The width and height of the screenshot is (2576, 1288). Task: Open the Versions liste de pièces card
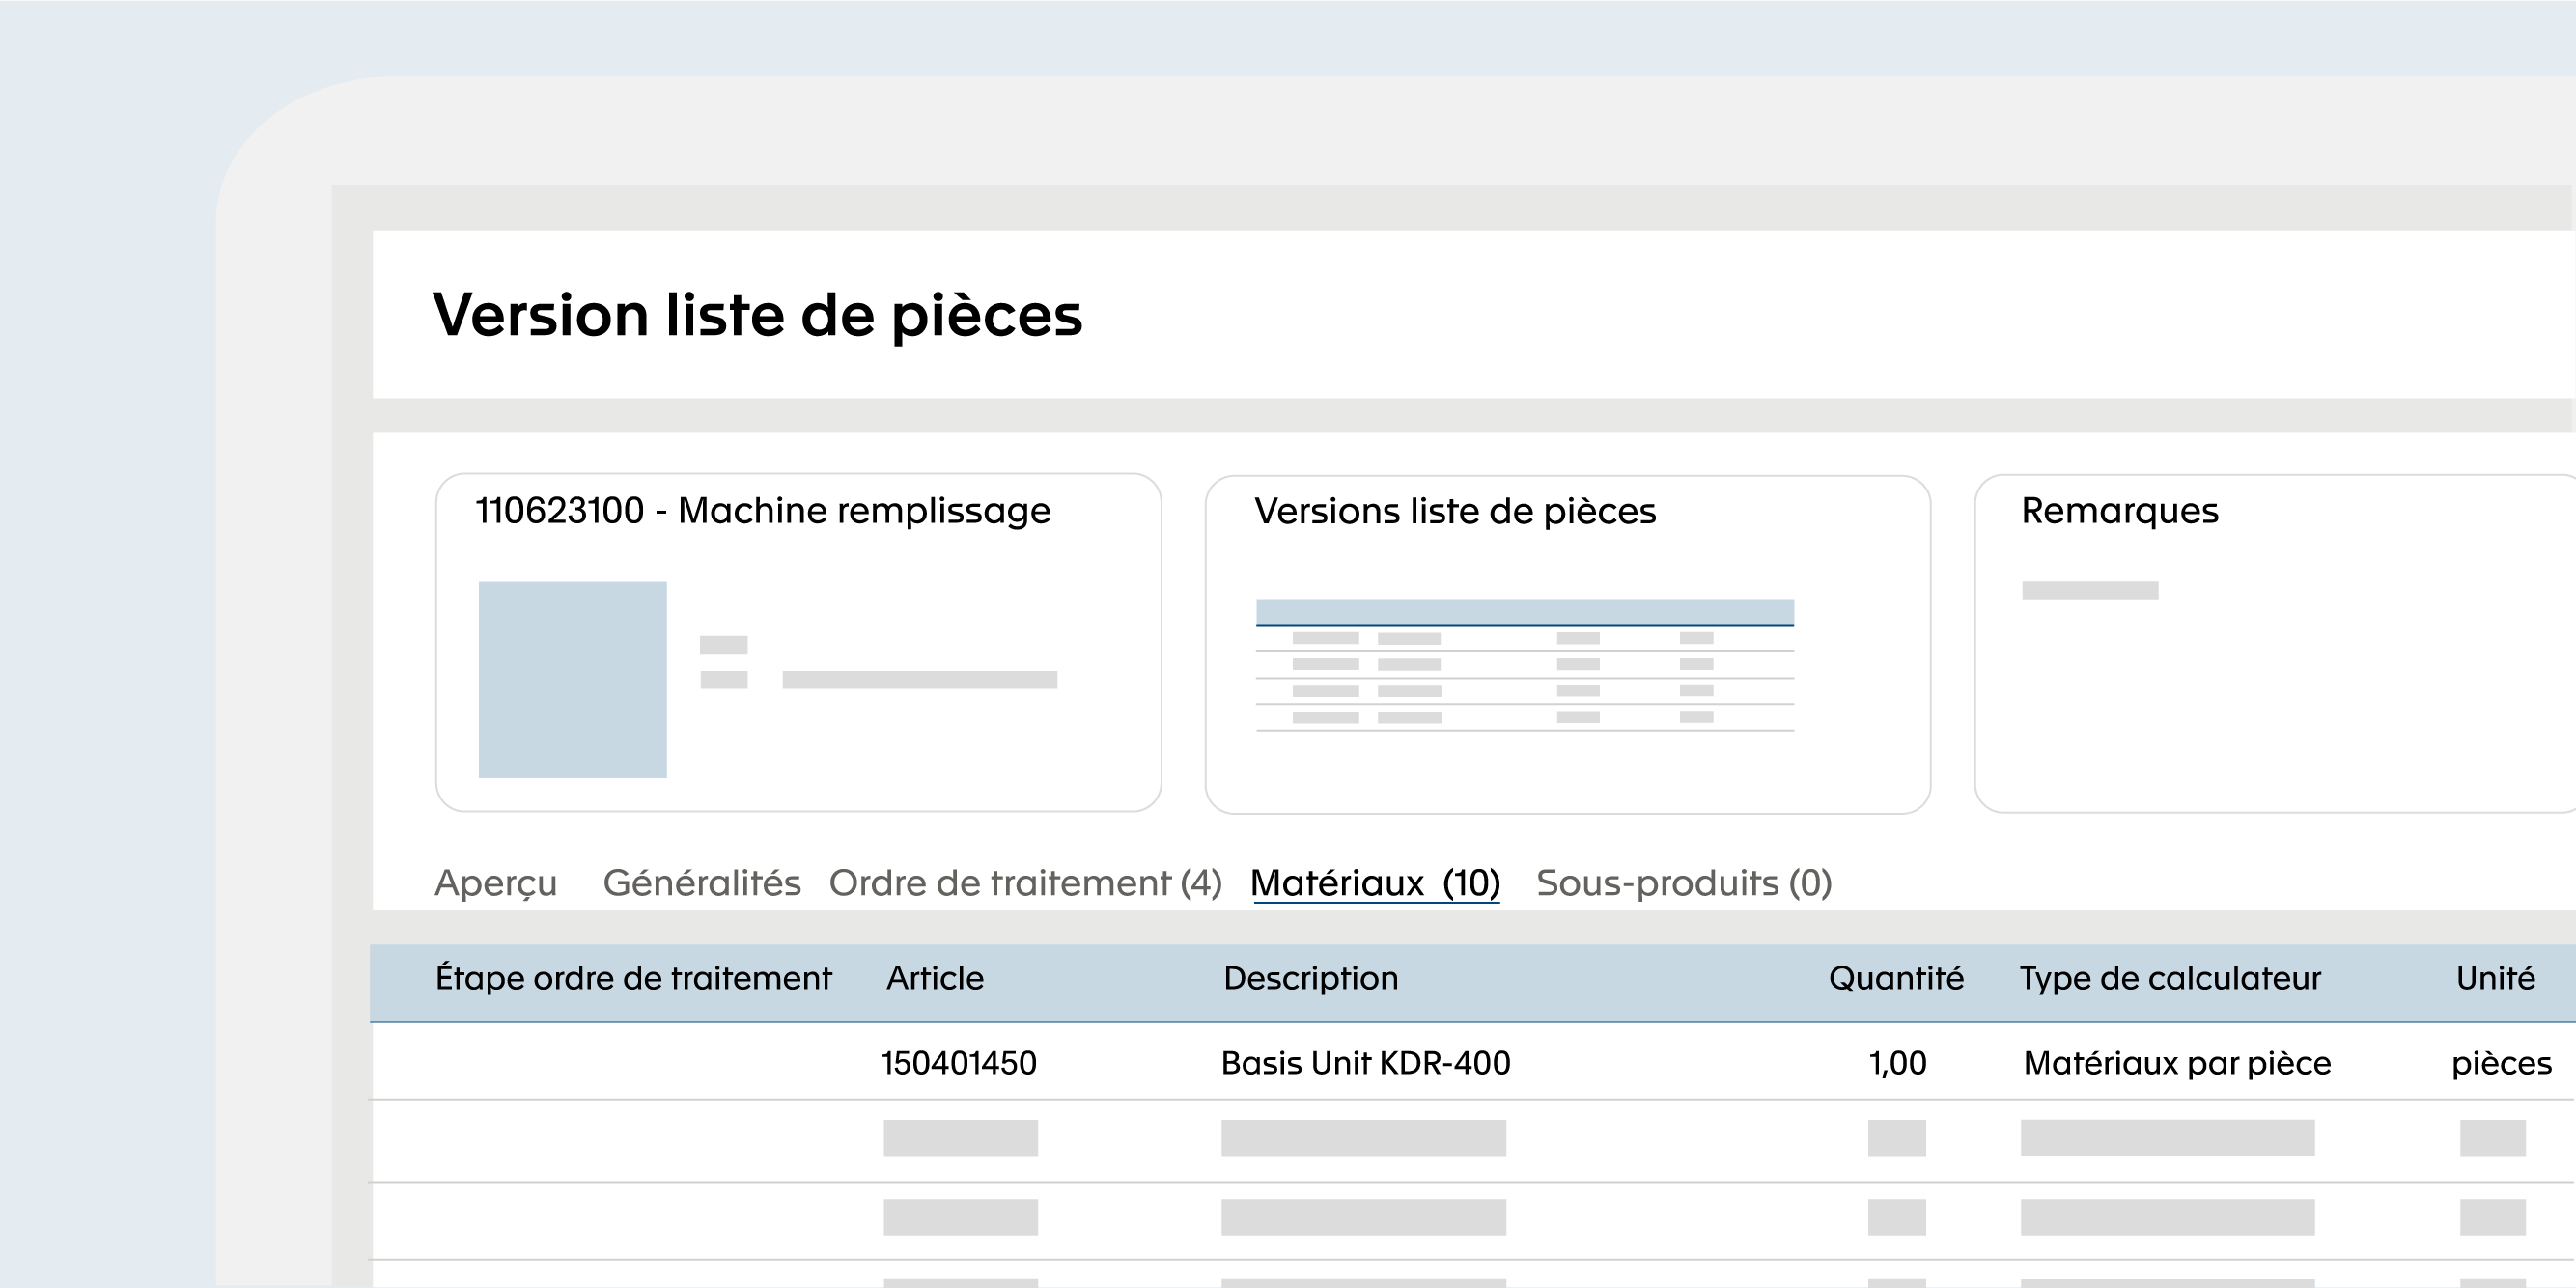(1567, 644)
